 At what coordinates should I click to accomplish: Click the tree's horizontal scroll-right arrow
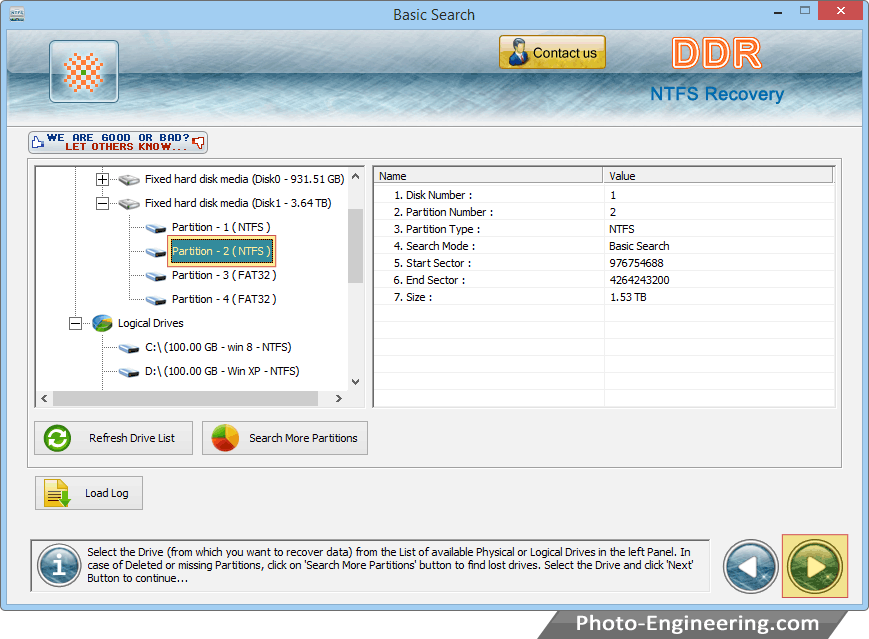339,398
